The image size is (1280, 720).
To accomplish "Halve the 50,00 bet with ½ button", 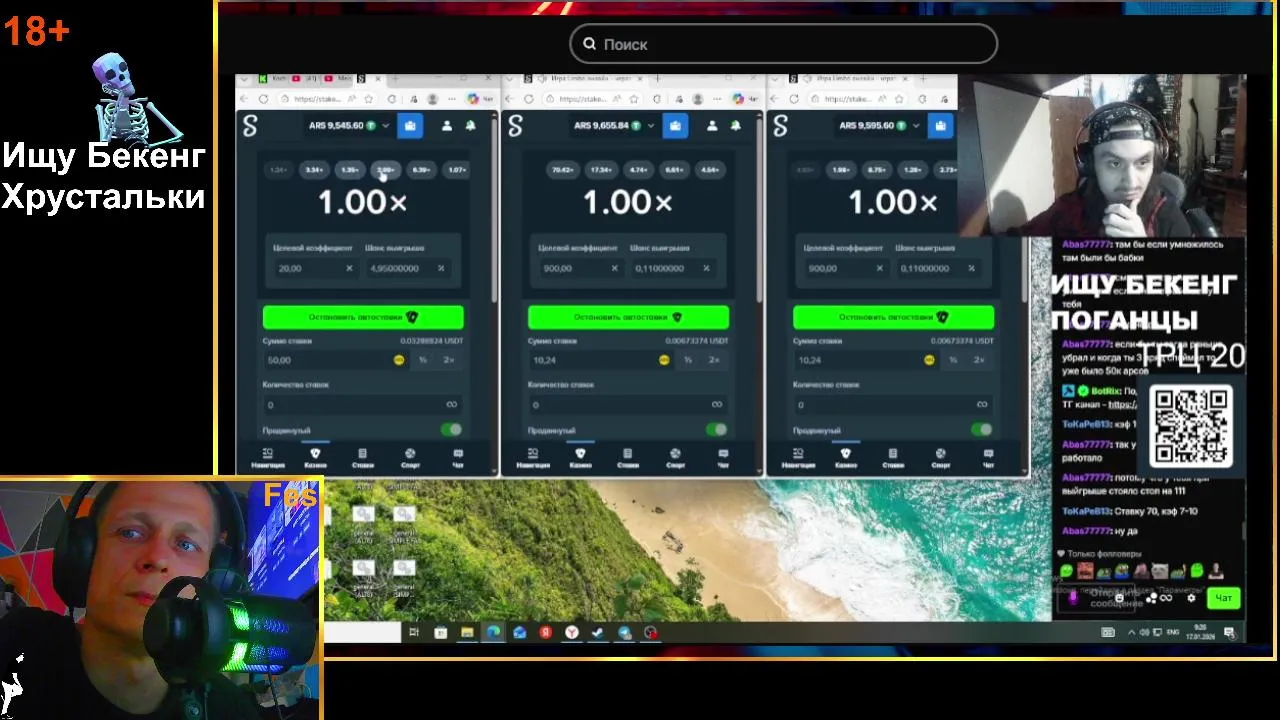I will 422,360.
